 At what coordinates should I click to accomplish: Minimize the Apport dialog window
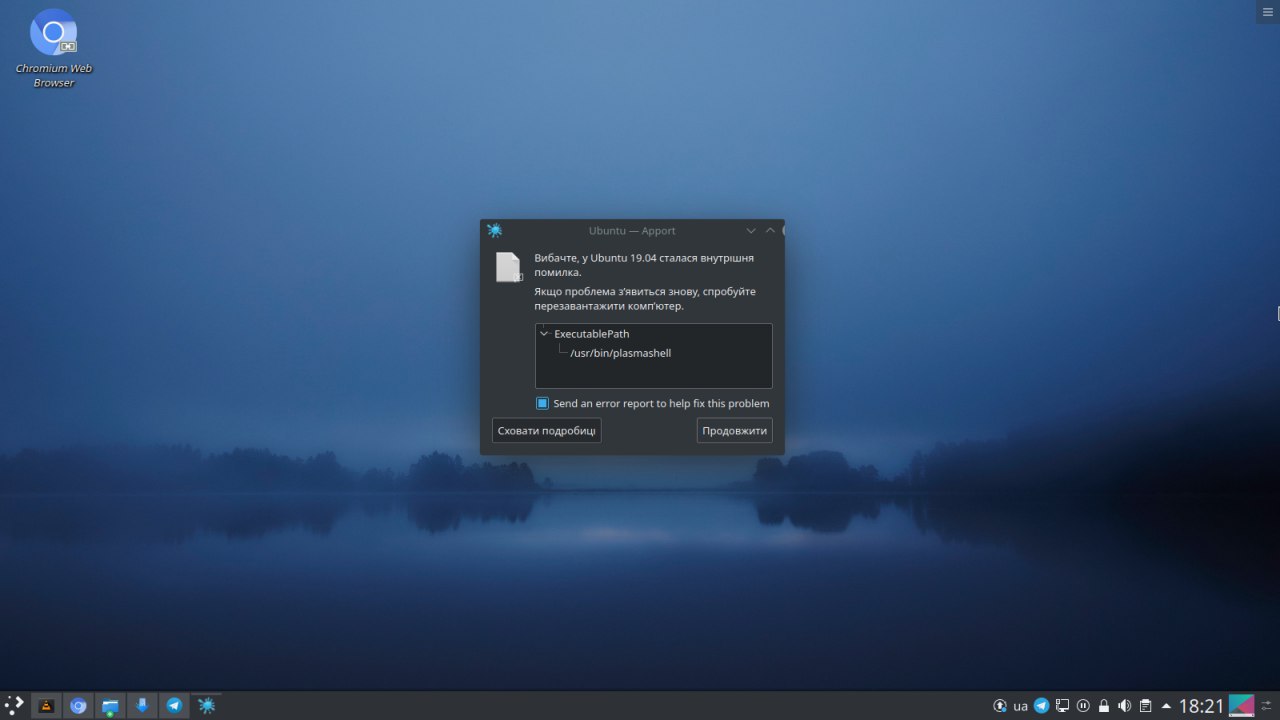pyautogui.click(x=751, y=230)
